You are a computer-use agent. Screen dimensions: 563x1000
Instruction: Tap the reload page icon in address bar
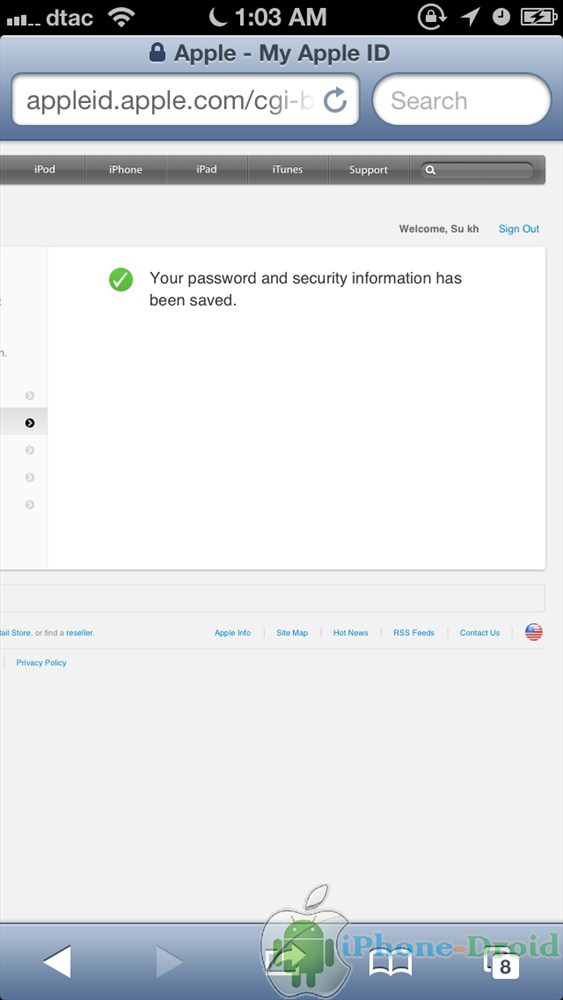pyautogui.click(x=335, y=100)
